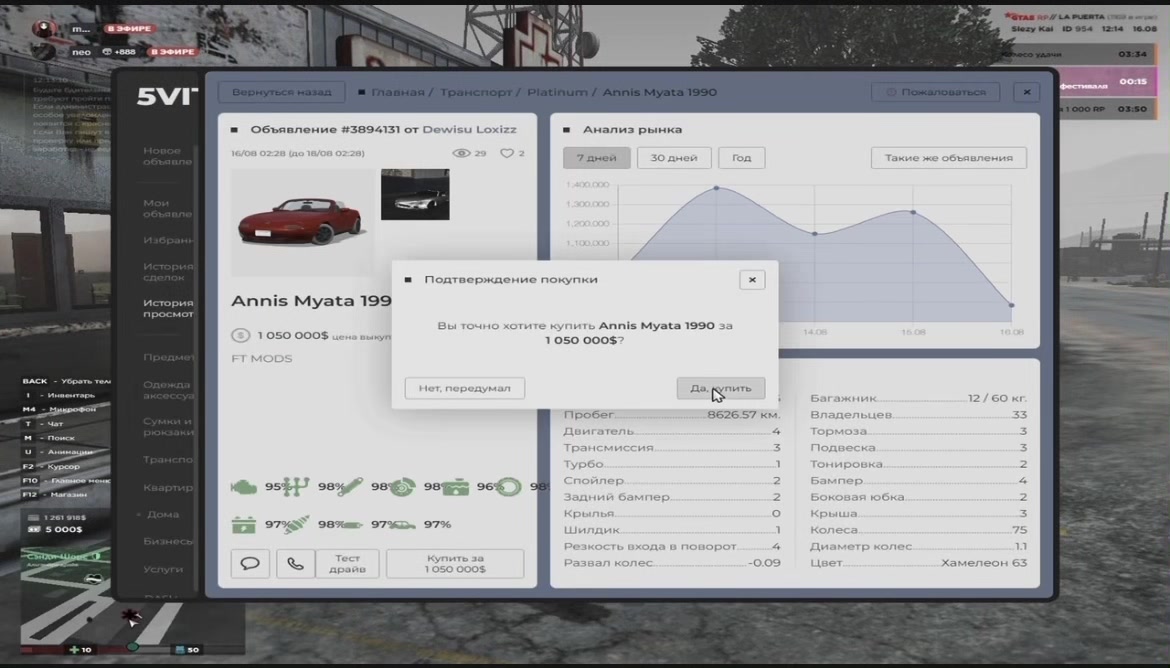Click the spark plug condition icon
The width and height of the screenshot is (1170, 668).
(x=296, y=525)
